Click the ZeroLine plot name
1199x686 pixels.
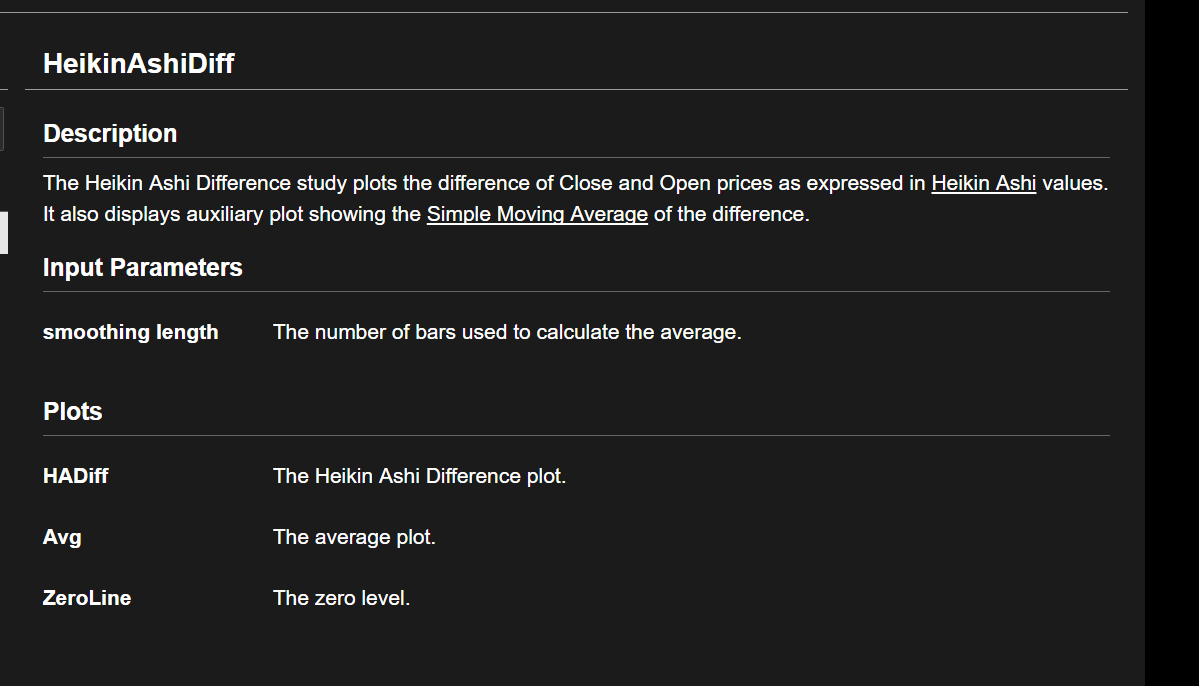87,598
